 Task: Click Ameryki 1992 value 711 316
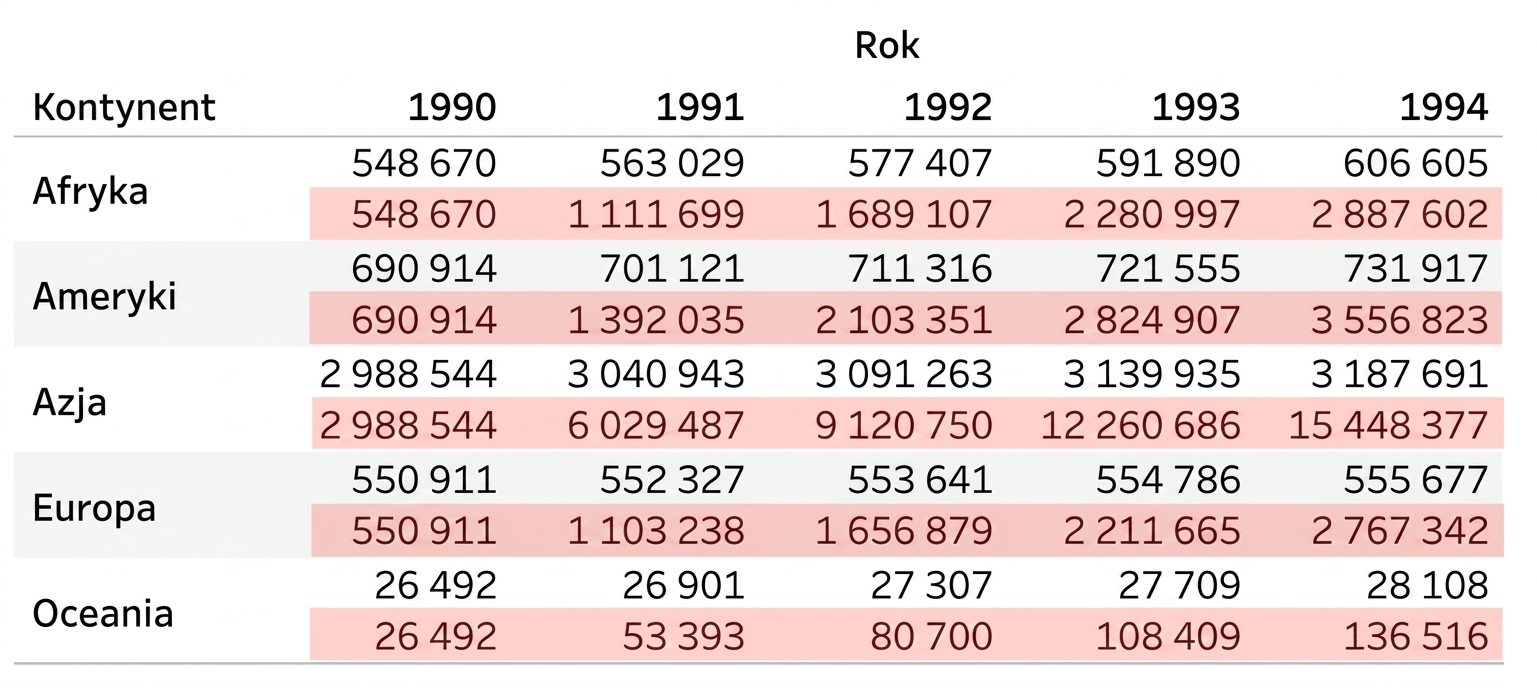click(920, 268)
